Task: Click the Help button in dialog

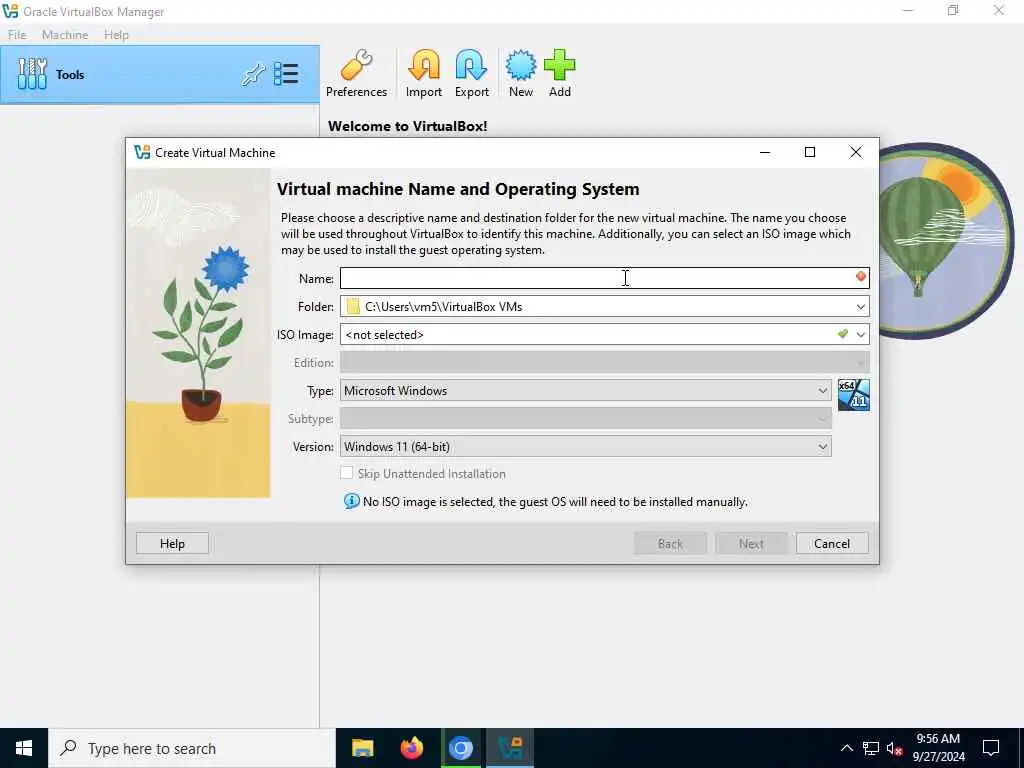Action: (x=172, y=543)
